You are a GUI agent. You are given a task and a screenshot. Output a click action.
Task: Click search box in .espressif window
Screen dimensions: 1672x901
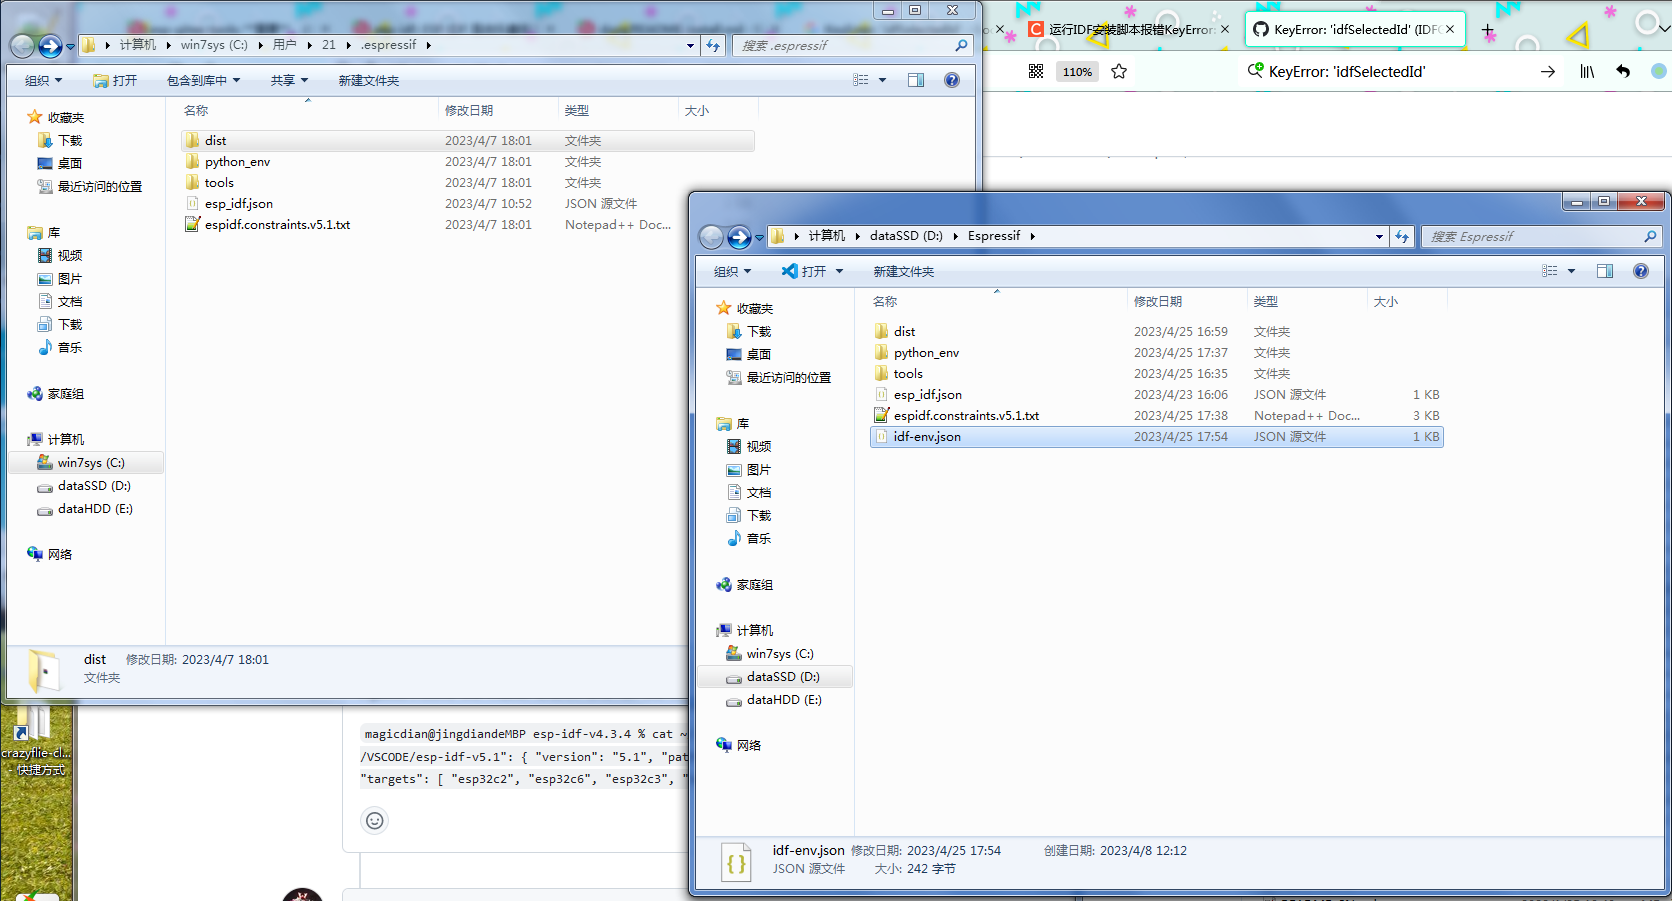click(x=852, y=46)
